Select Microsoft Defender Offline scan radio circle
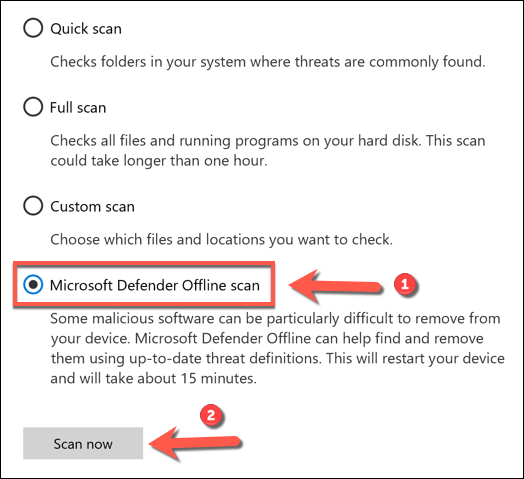 tap(33, 284)
